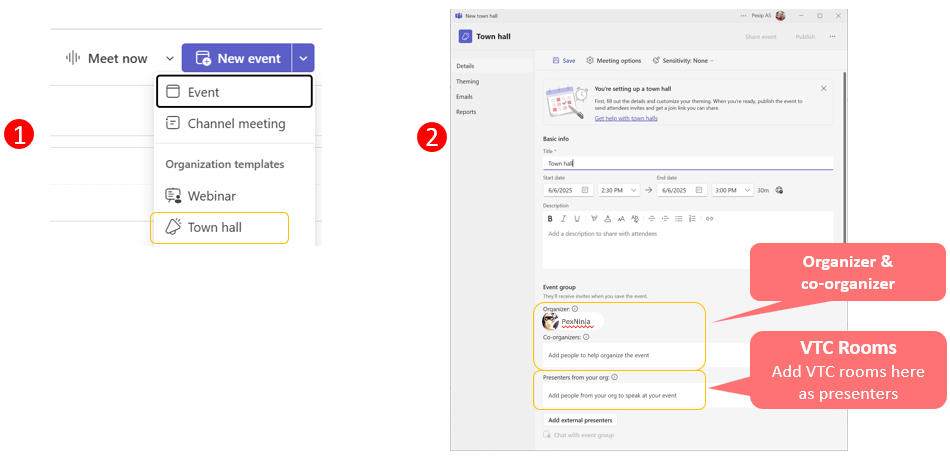Apply Italic formatting in the description toolbar

(x=563, y=218)
